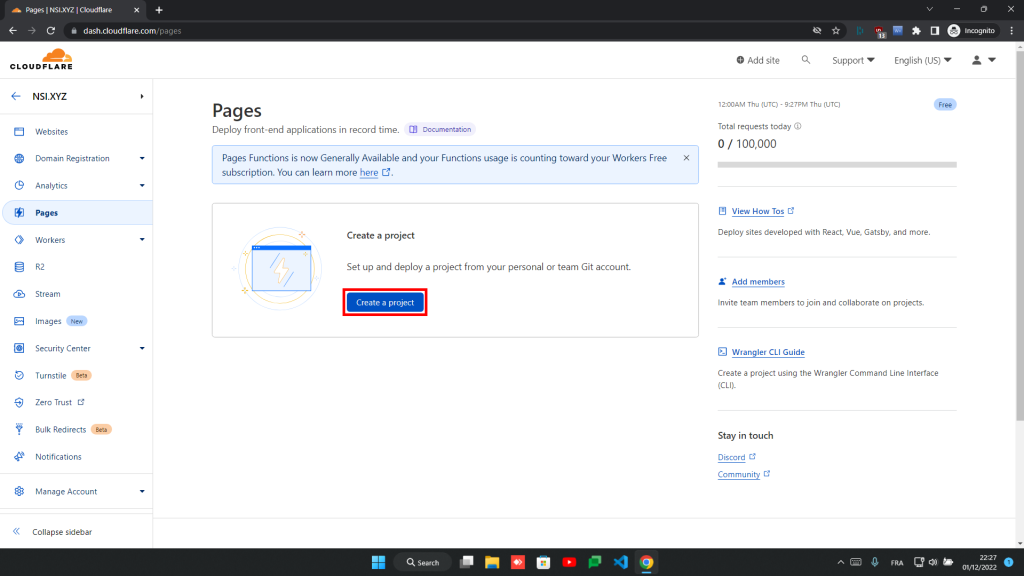The height and width of the screenshot is (576, 1024).
Task: Expand the Manage Account submenu arrow
Action: tap(142, 491)
